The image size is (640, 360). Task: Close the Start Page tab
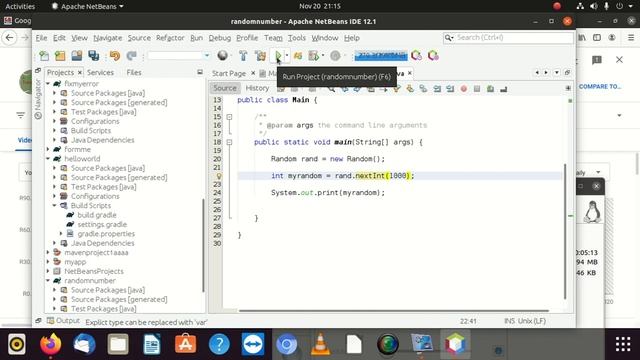click(x=253, y=73)
